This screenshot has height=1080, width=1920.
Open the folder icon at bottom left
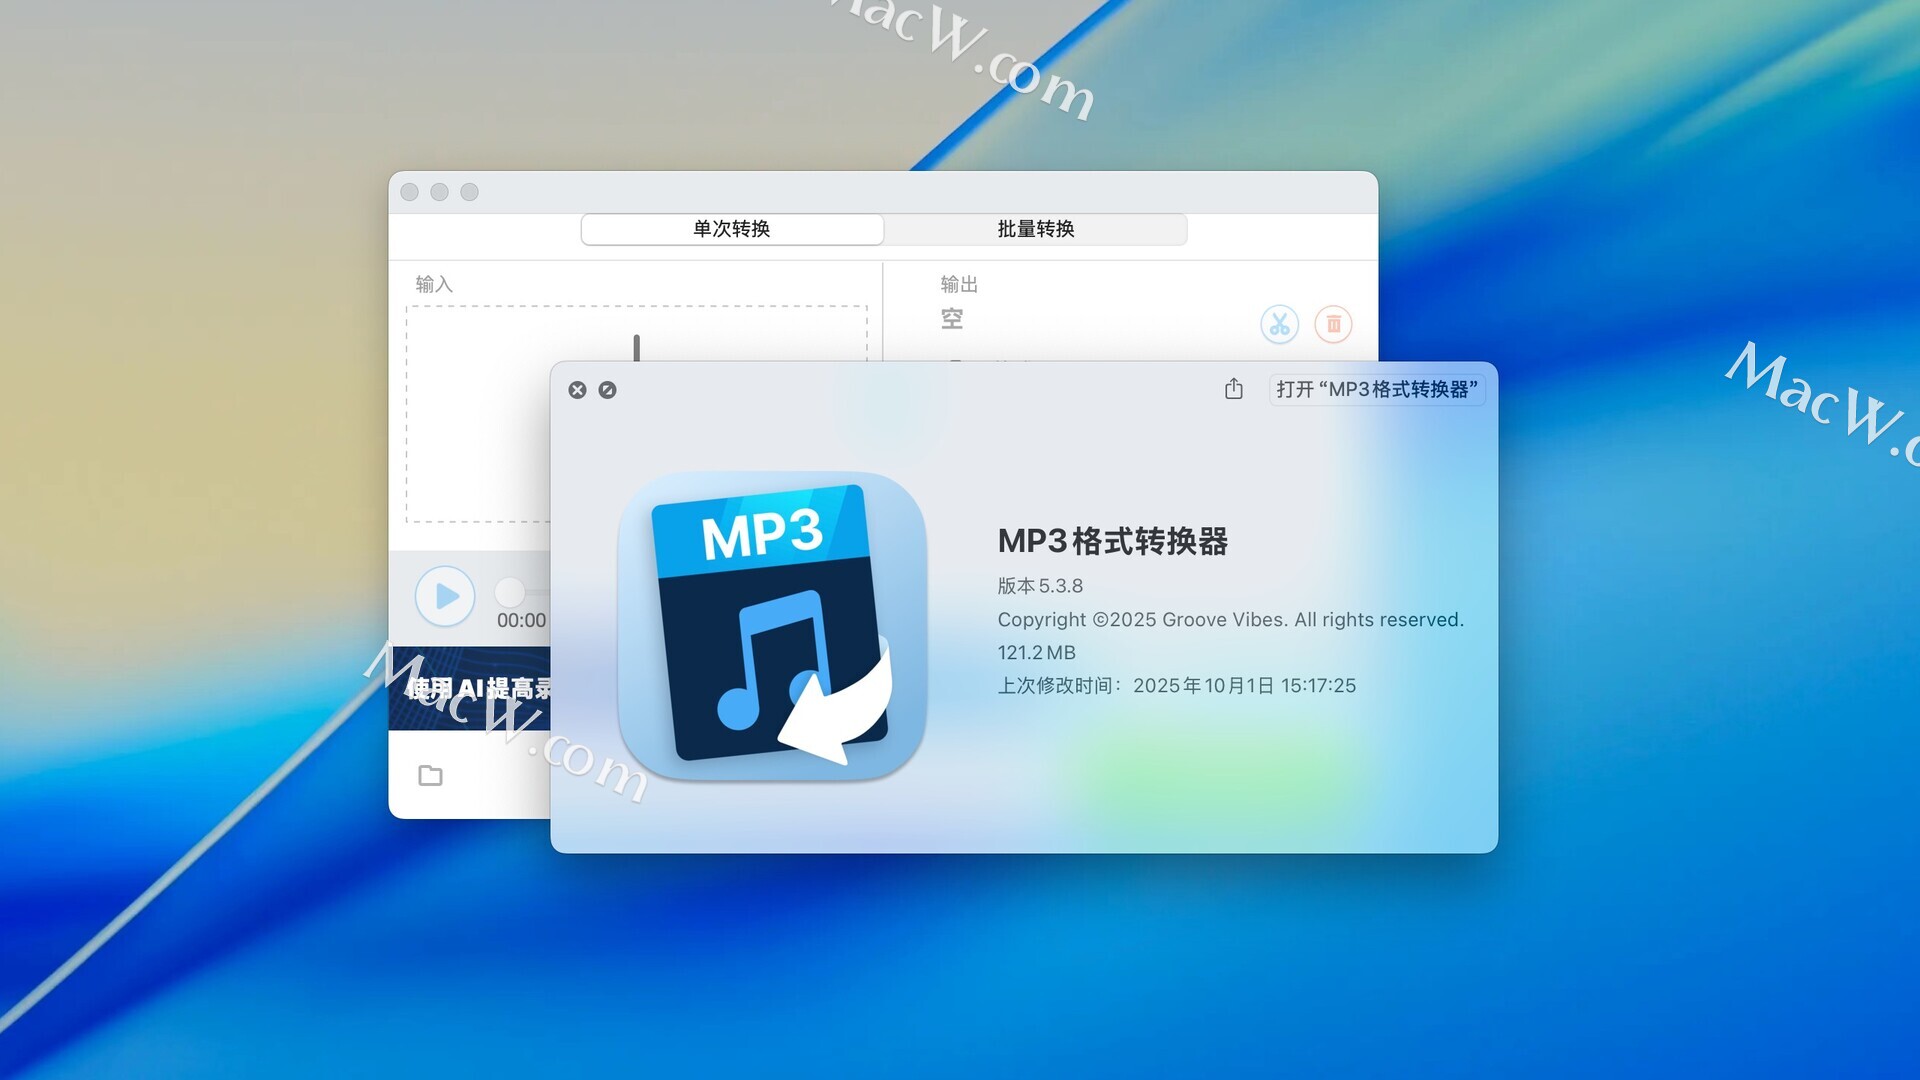[x=430, y=775]
